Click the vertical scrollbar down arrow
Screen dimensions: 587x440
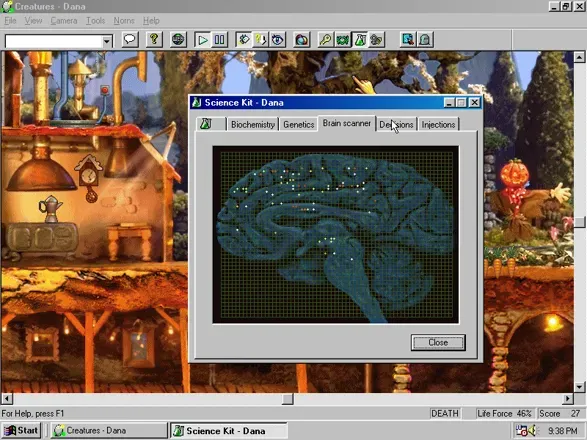tap(579, 387)
